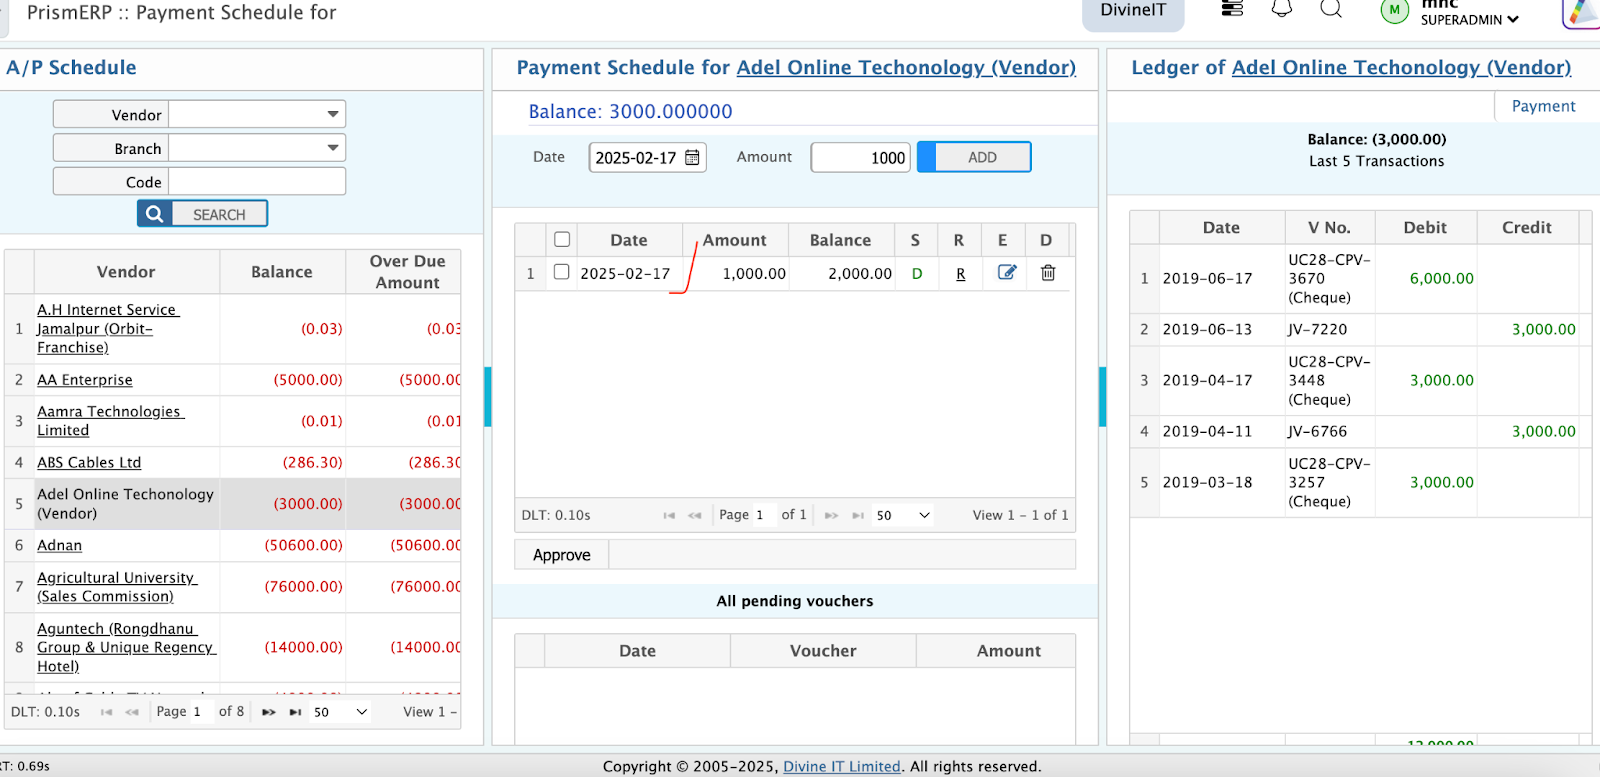Go to last page in vendor list pager

295,712
